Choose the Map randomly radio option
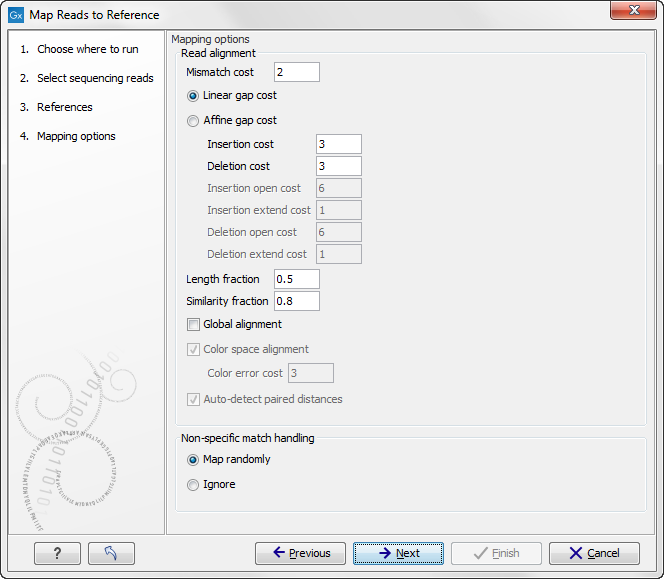664x579 pixels. [x=193, y=460]
